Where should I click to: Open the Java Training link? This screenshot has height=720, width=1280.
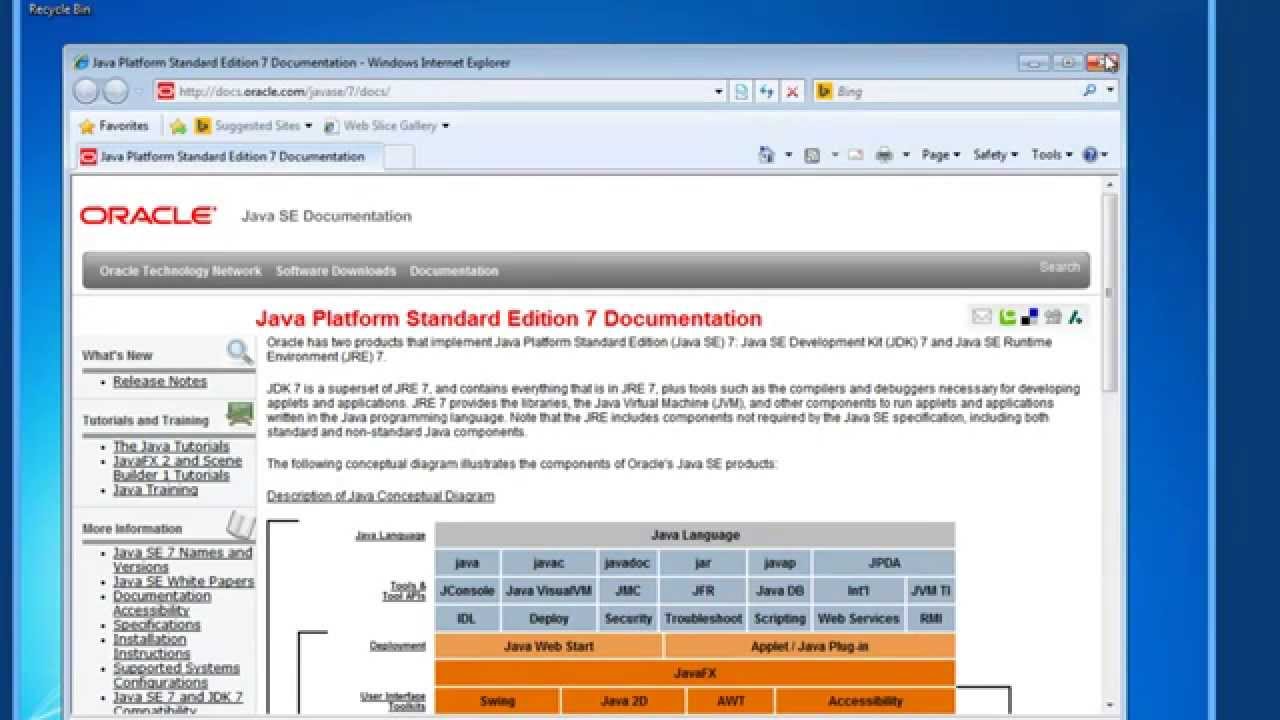pos(155,490)
